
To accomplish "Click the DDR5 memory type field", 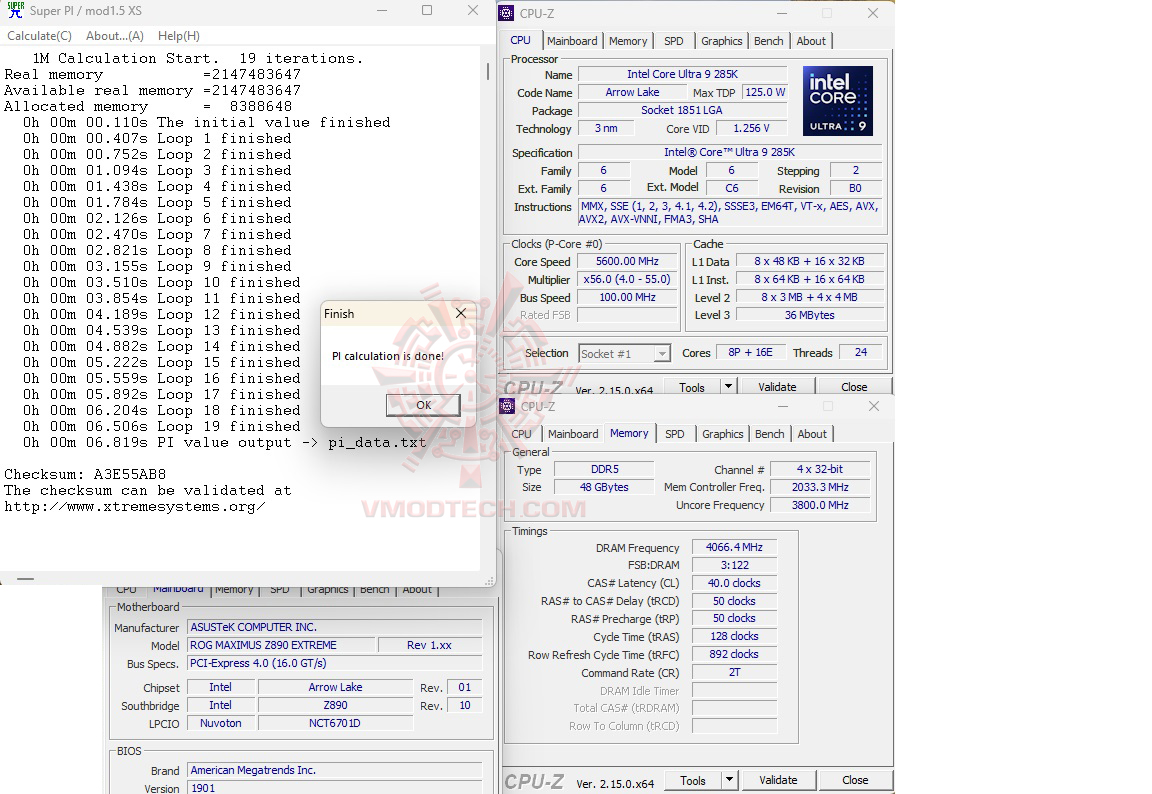I will pyautogui.click(x=604, y=469).
